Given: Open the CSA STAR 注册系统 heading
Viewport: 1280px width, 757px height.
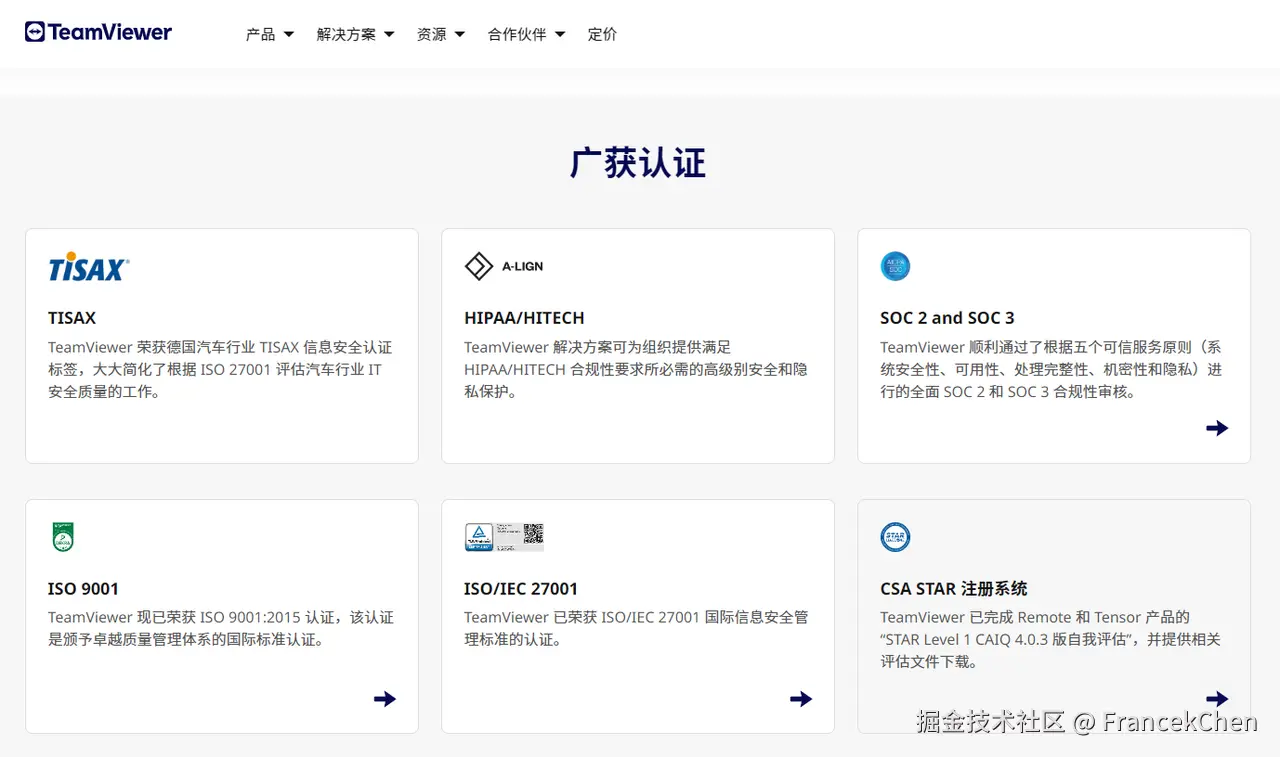Looking at the screenshot, I should coord(954,589).
